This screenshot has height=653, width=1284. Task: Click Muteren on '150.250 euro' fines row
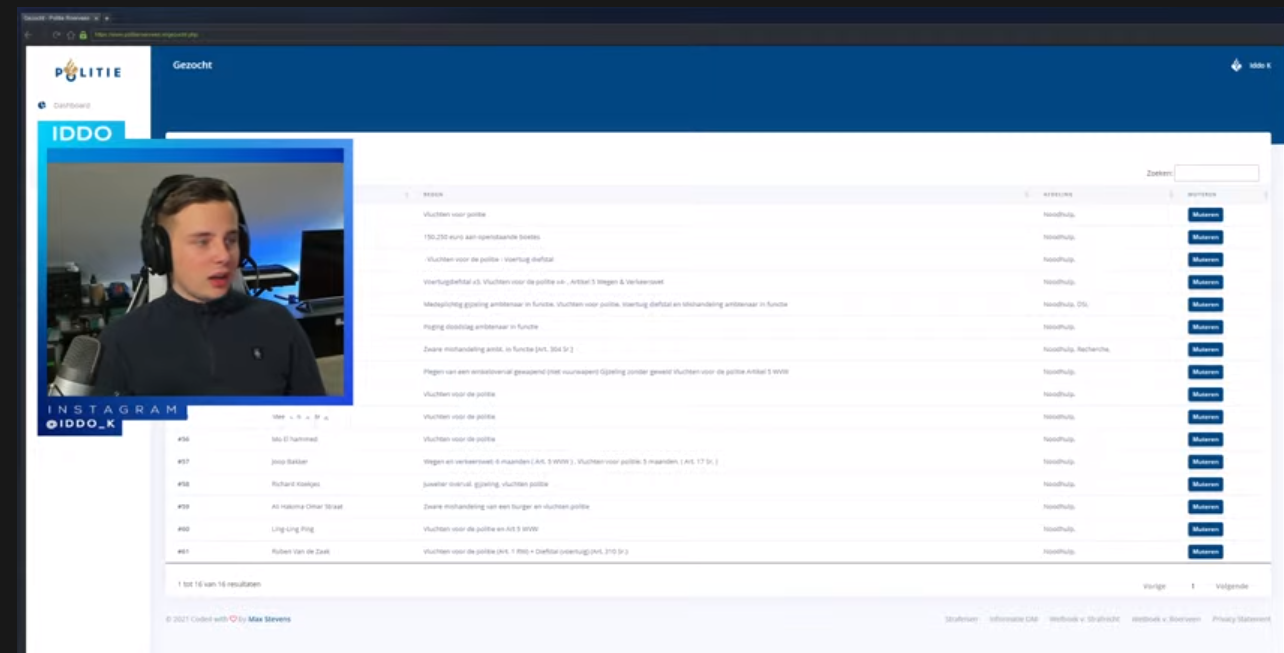coord(1205,237)
